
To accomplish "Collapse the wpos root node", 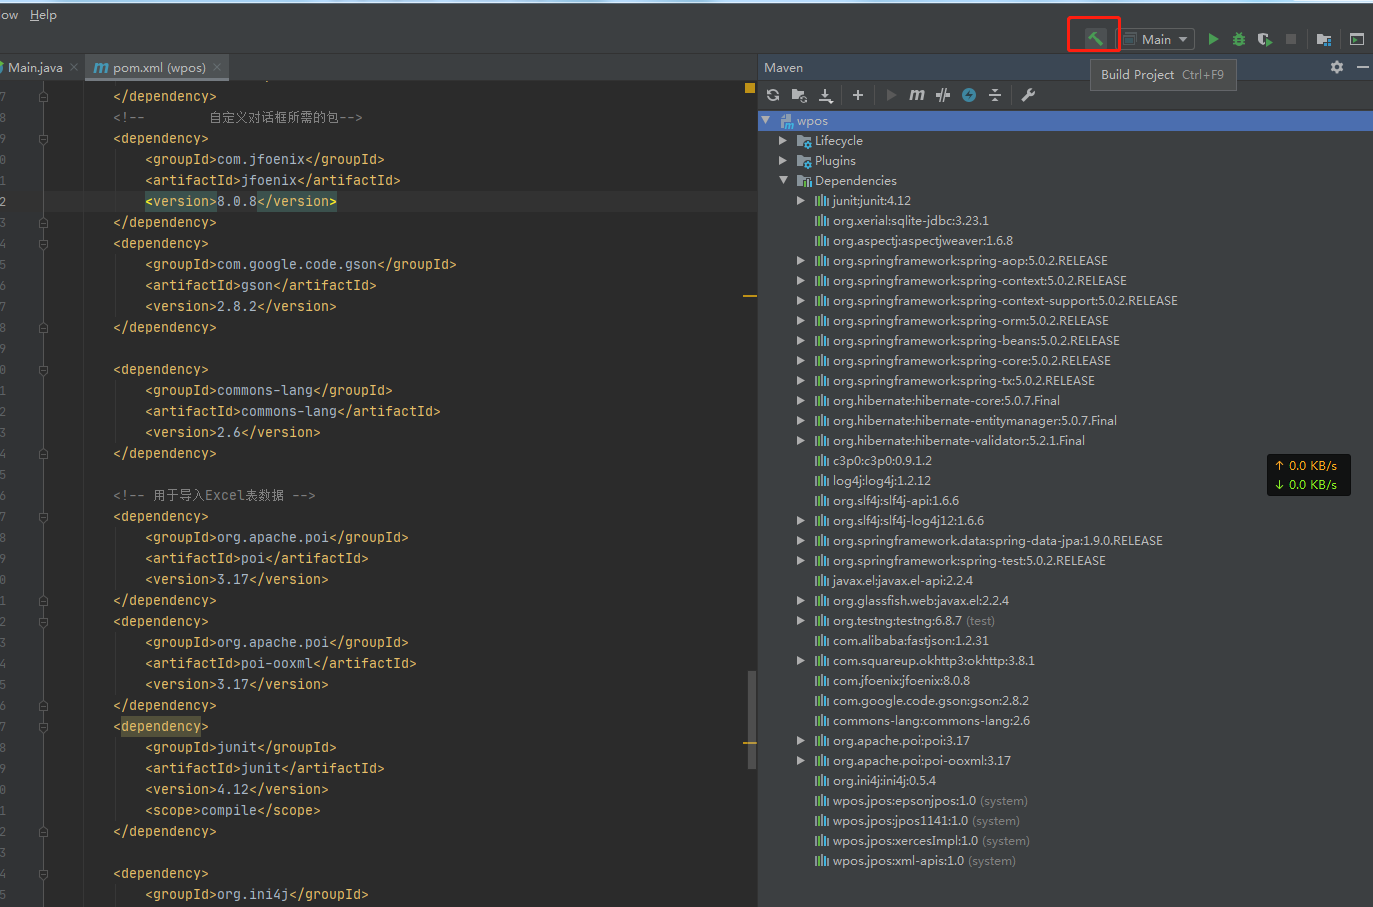I will point(766,120).
